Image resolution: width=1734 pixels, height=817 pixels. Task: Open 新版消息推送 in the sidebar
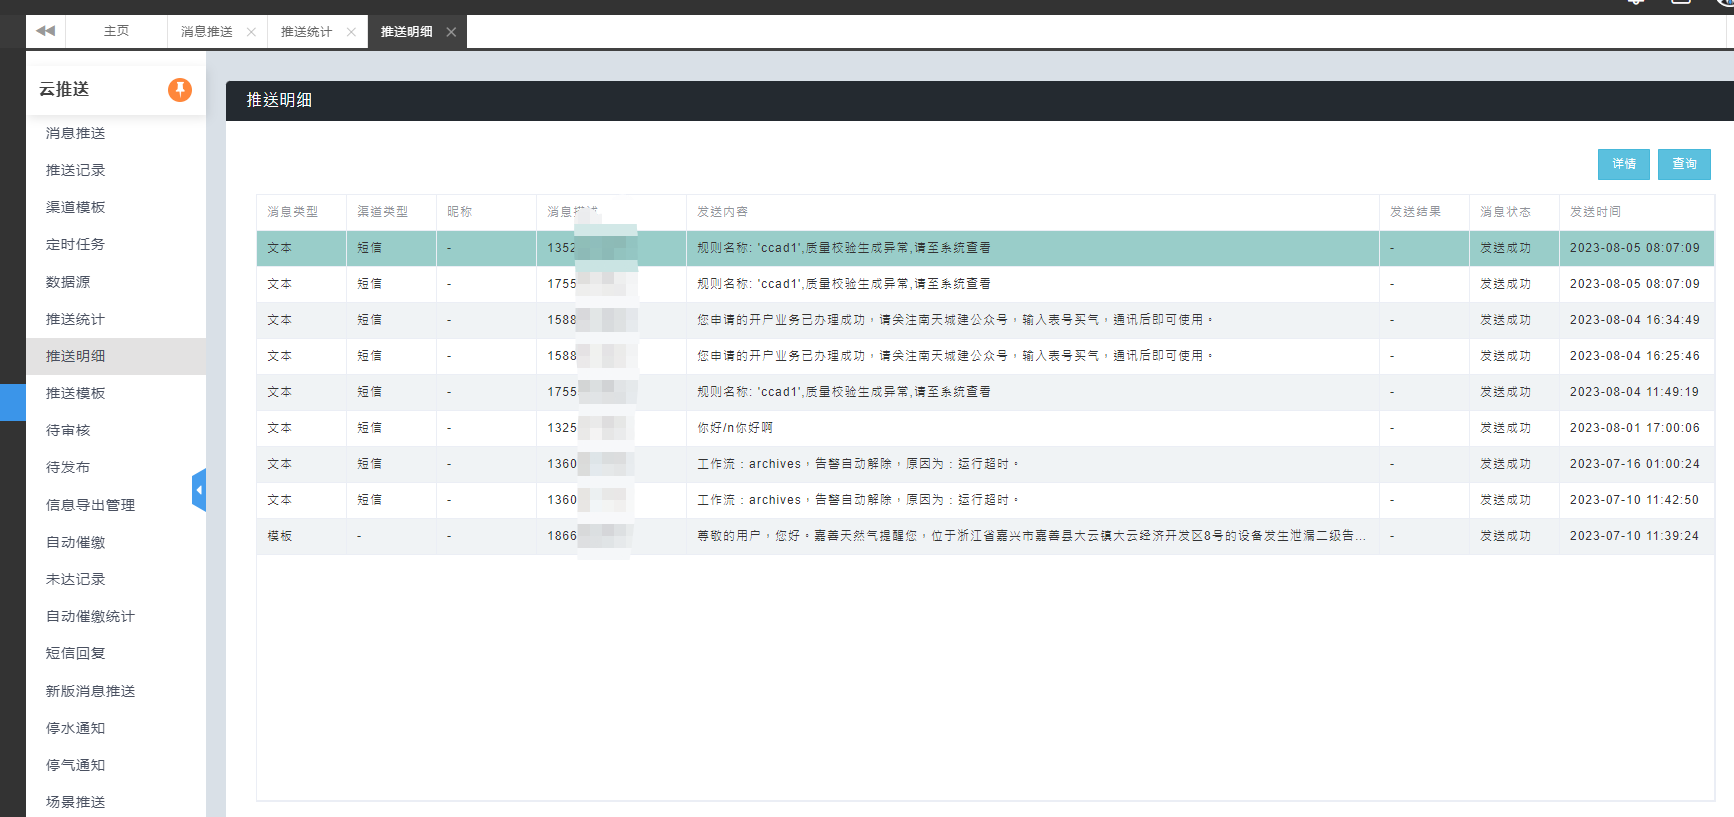(x=116, y=691)
